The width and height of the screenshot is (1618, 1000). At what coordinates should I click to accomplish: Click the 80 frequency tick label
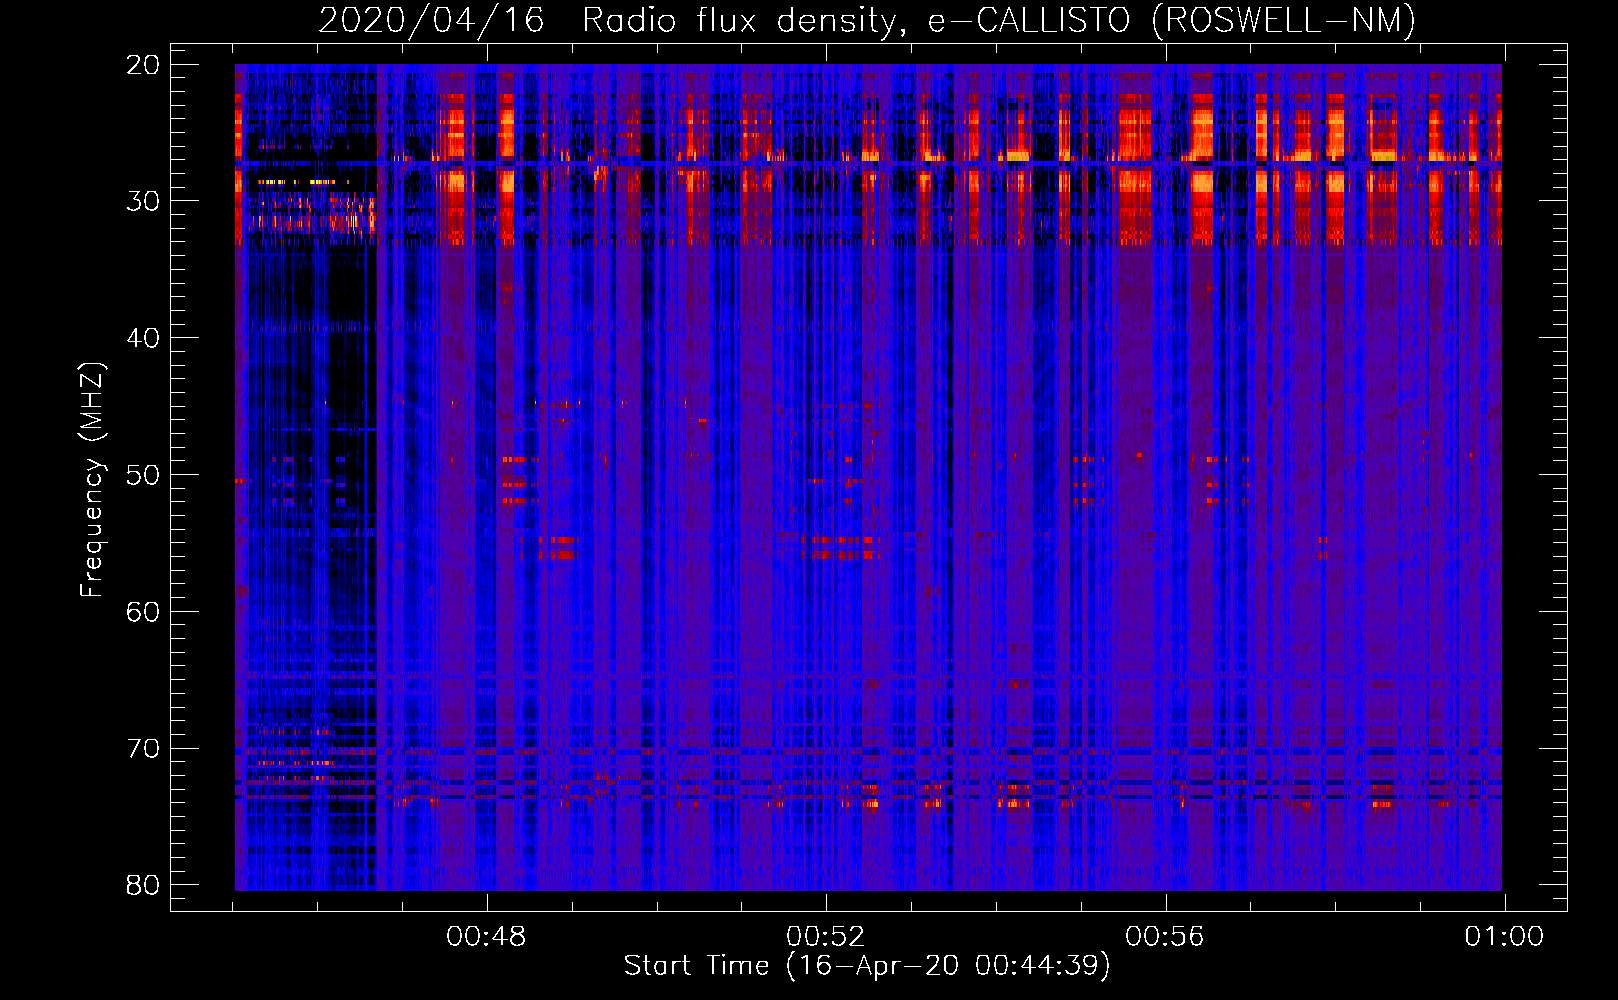143,885
